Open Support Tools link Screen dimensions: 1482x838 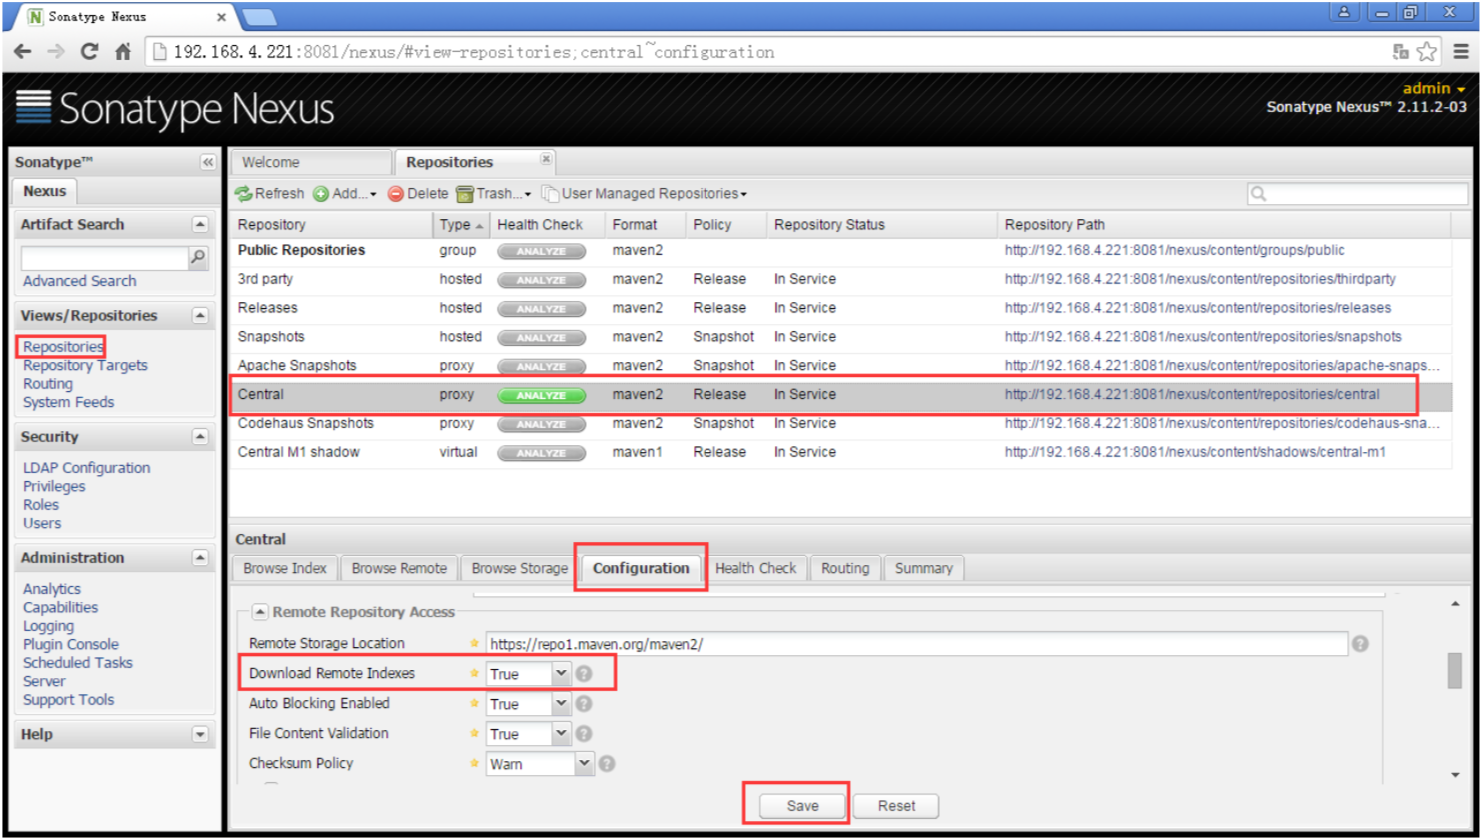[68, 700]
